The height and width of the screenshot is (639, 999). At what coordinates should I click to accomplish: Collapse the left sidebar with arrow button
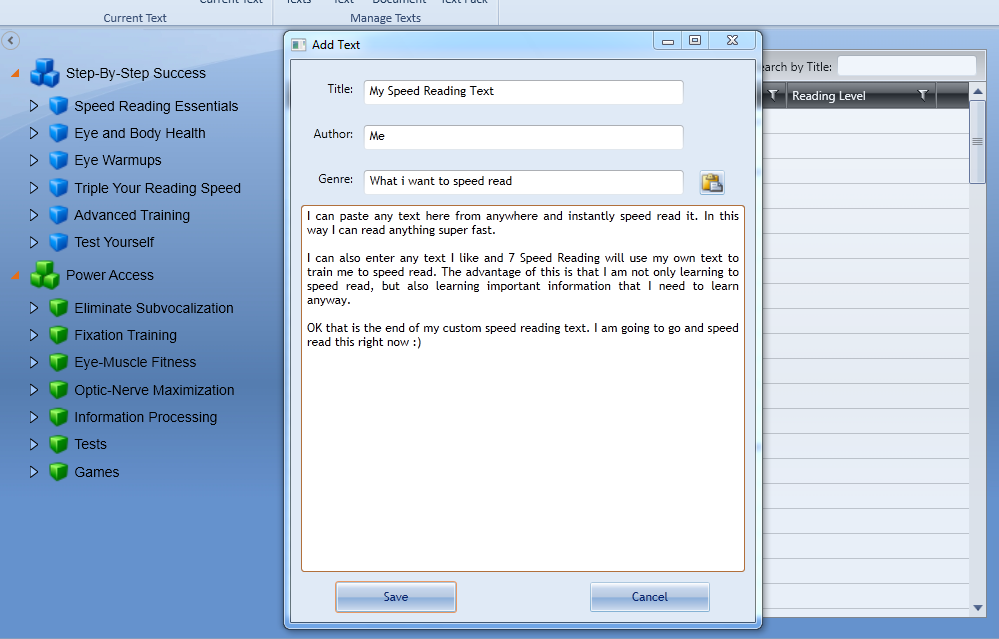pos(11,41)
